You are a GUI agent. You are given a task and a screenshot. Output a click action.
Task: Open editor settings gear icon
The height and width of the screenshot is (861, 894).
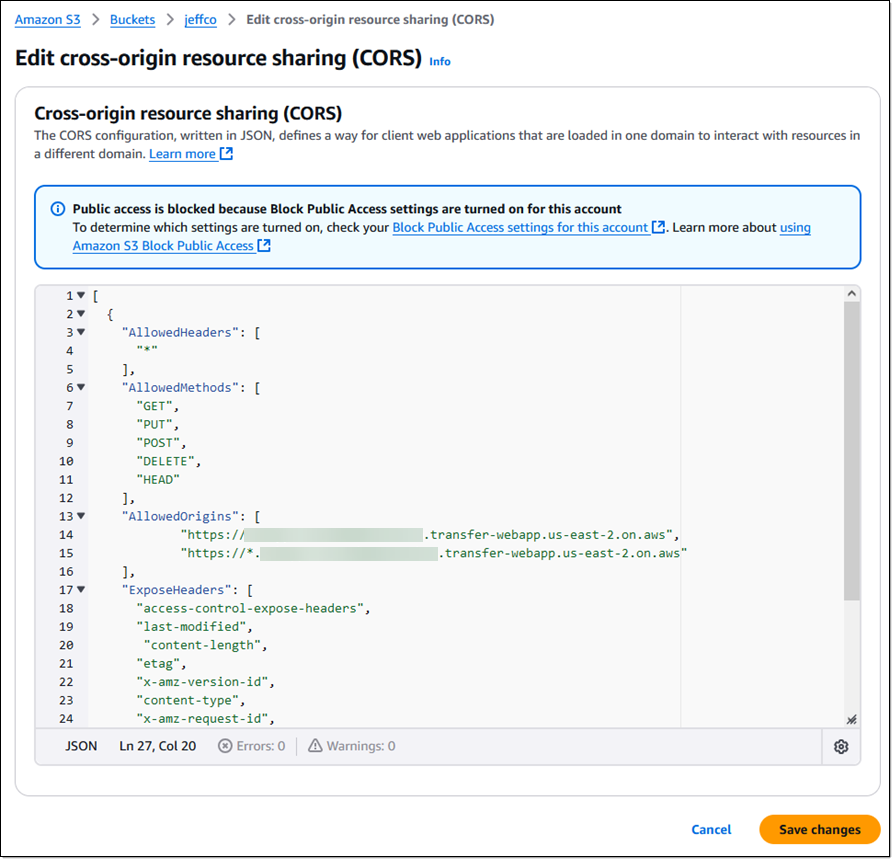(x=841, y=746)
